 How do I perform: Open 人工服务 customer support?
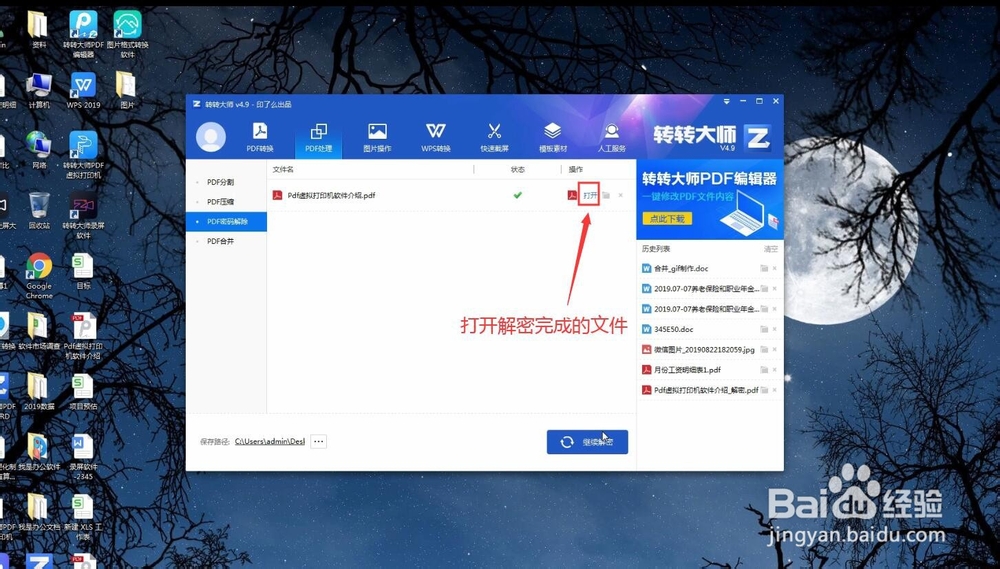click(x=611, y=137)
